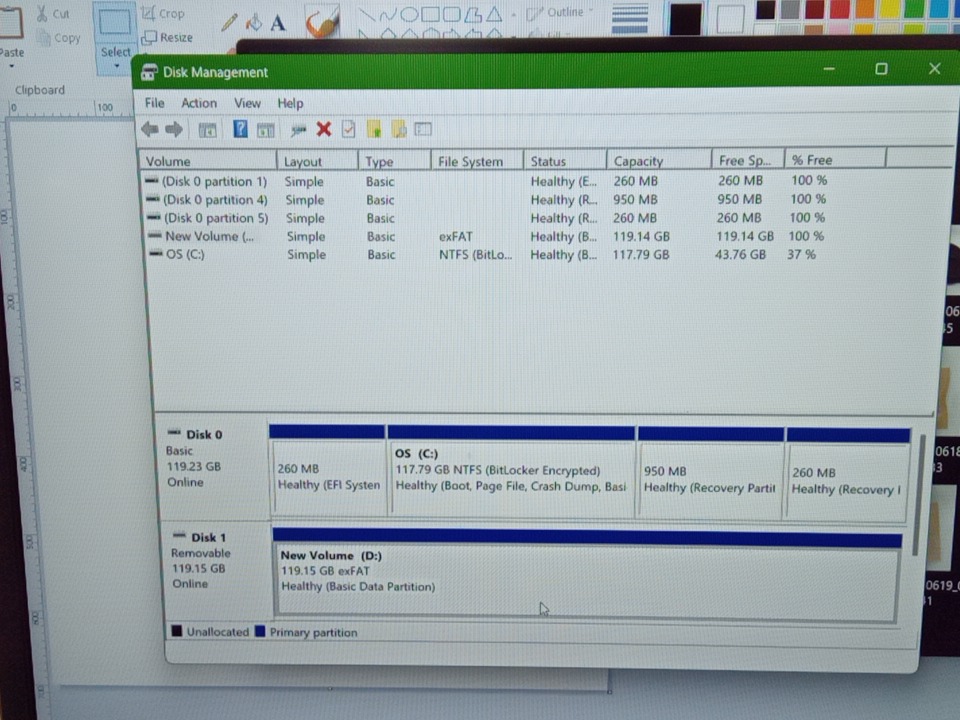Viewport: 960px width, 720px height.
Task: Select the New Volume (D:) exFAT partition block
Action: [x=587, y=576]
